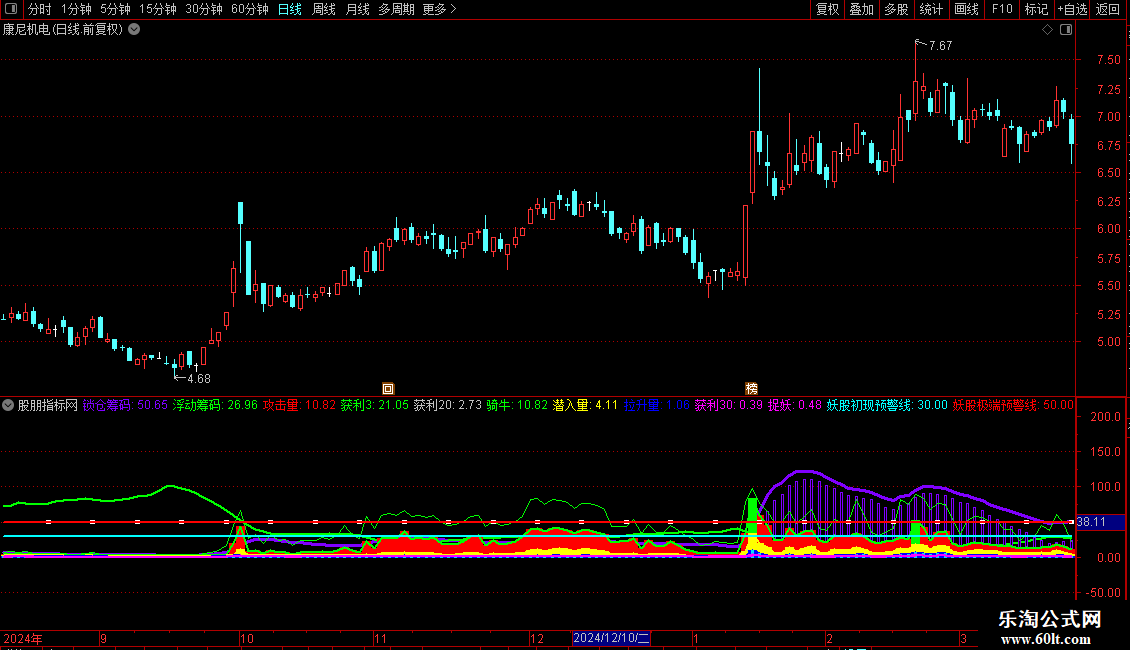Select the 拉升量 indicator value

tap(657, 406)
